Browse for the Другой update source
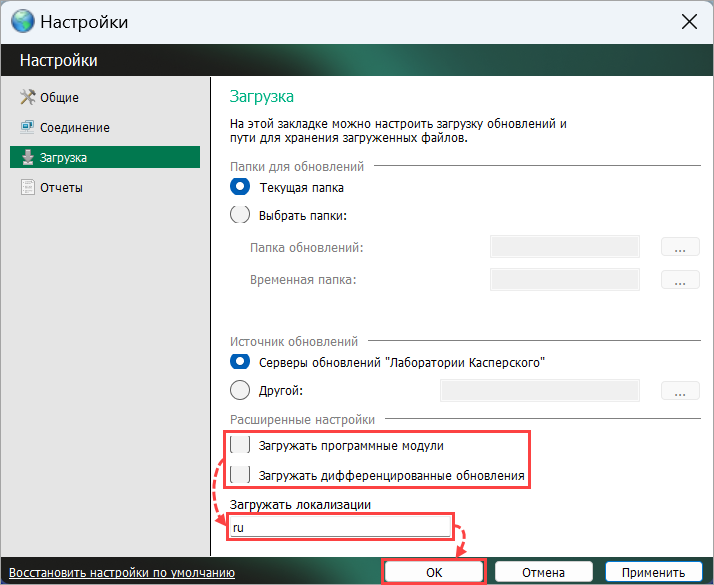Viewport: 714px width, 585px height. click(x=680, y=391)
